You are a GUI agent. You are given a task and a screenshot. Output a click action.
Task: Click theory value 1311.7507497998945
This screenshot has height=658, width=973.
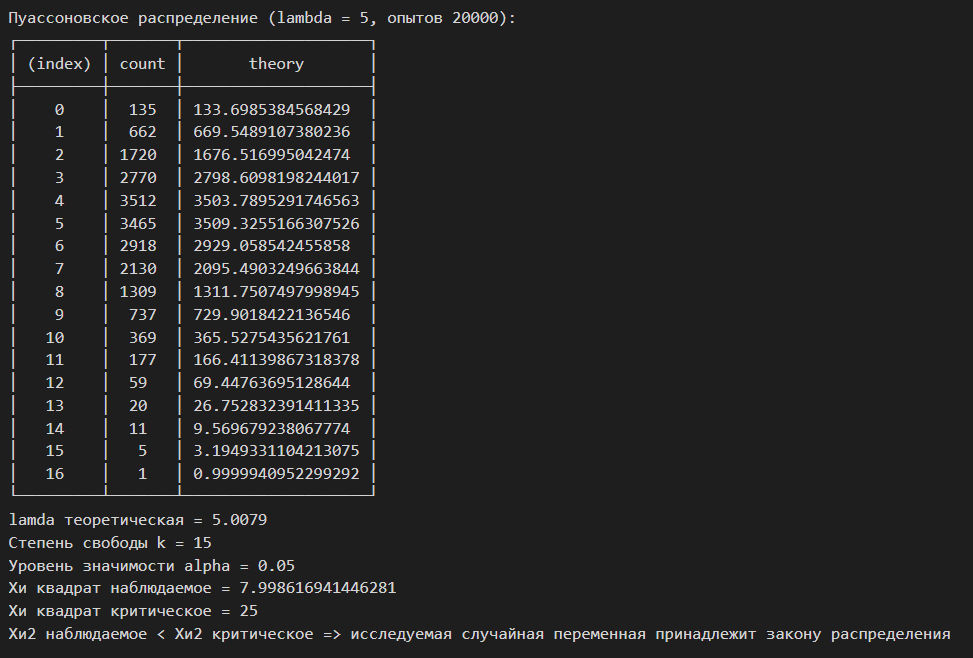276,292
